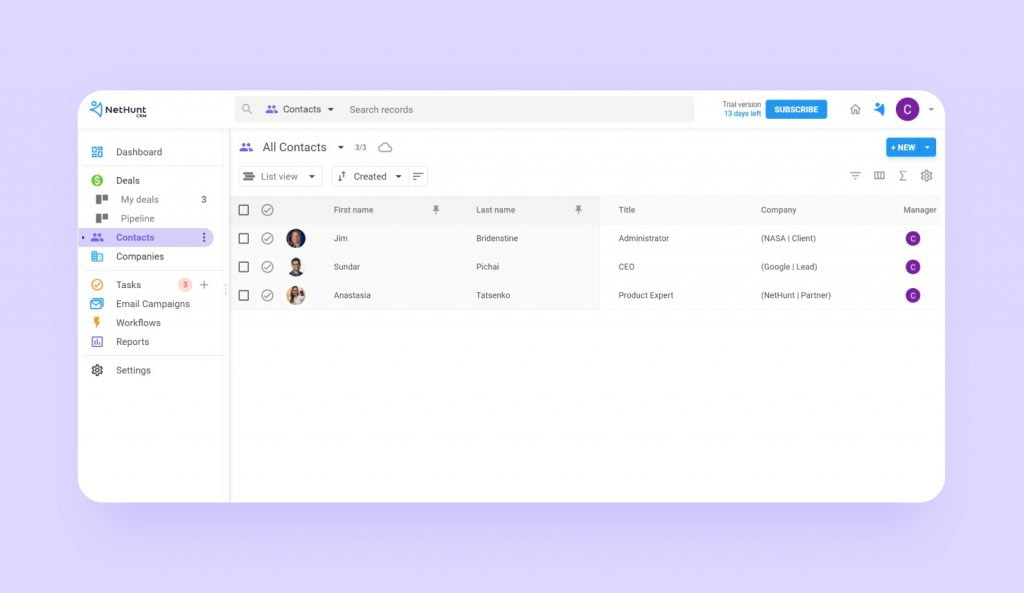Check the select-all checkbox in table header
The width and height of the screenshot is (1024, 593).
tap(243, 210)
